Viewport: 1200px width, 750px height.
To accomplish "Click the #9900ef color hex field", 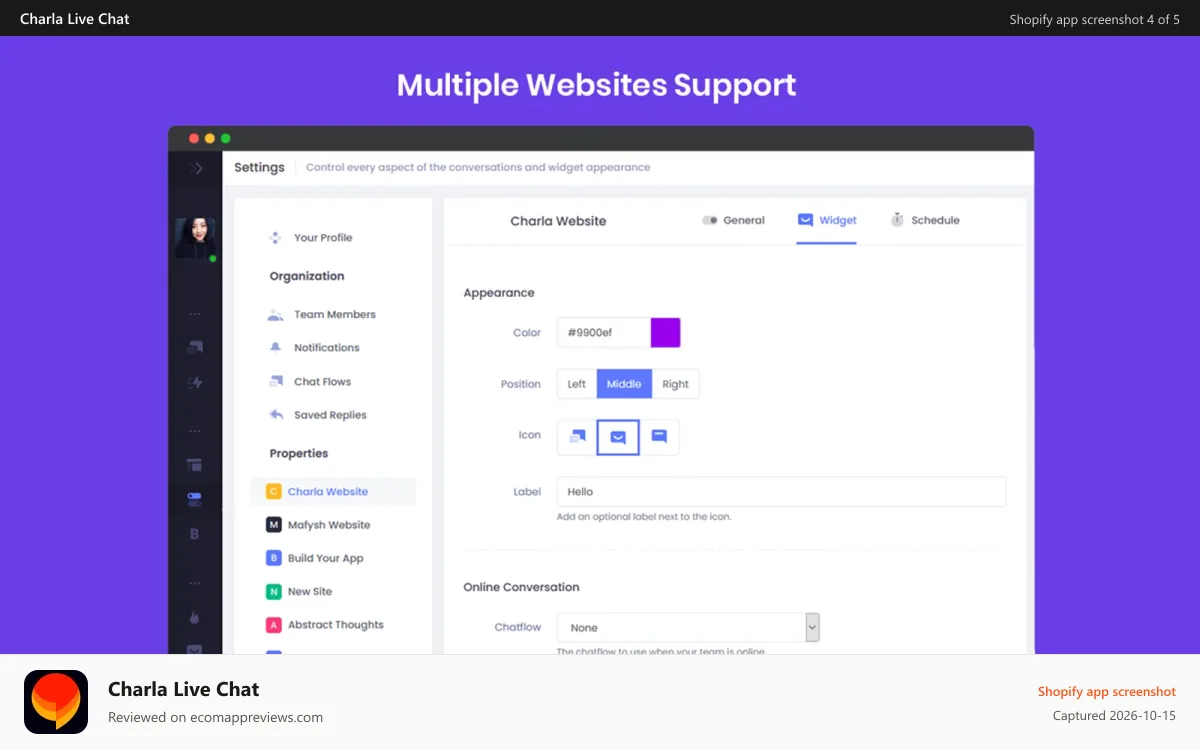I will pos(604,333).
